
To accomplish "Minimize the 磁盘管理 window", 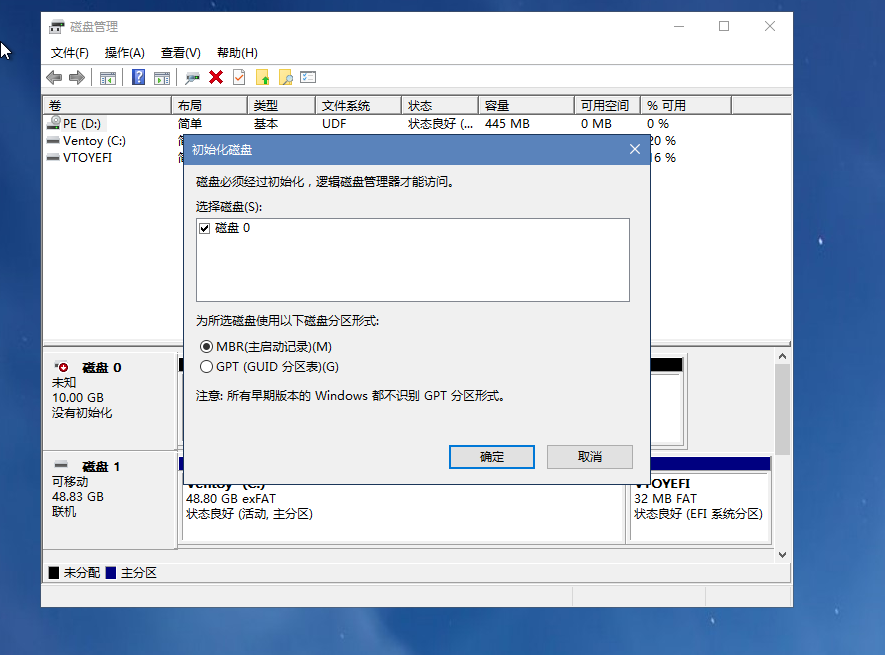I will click(x=679, y=27).
